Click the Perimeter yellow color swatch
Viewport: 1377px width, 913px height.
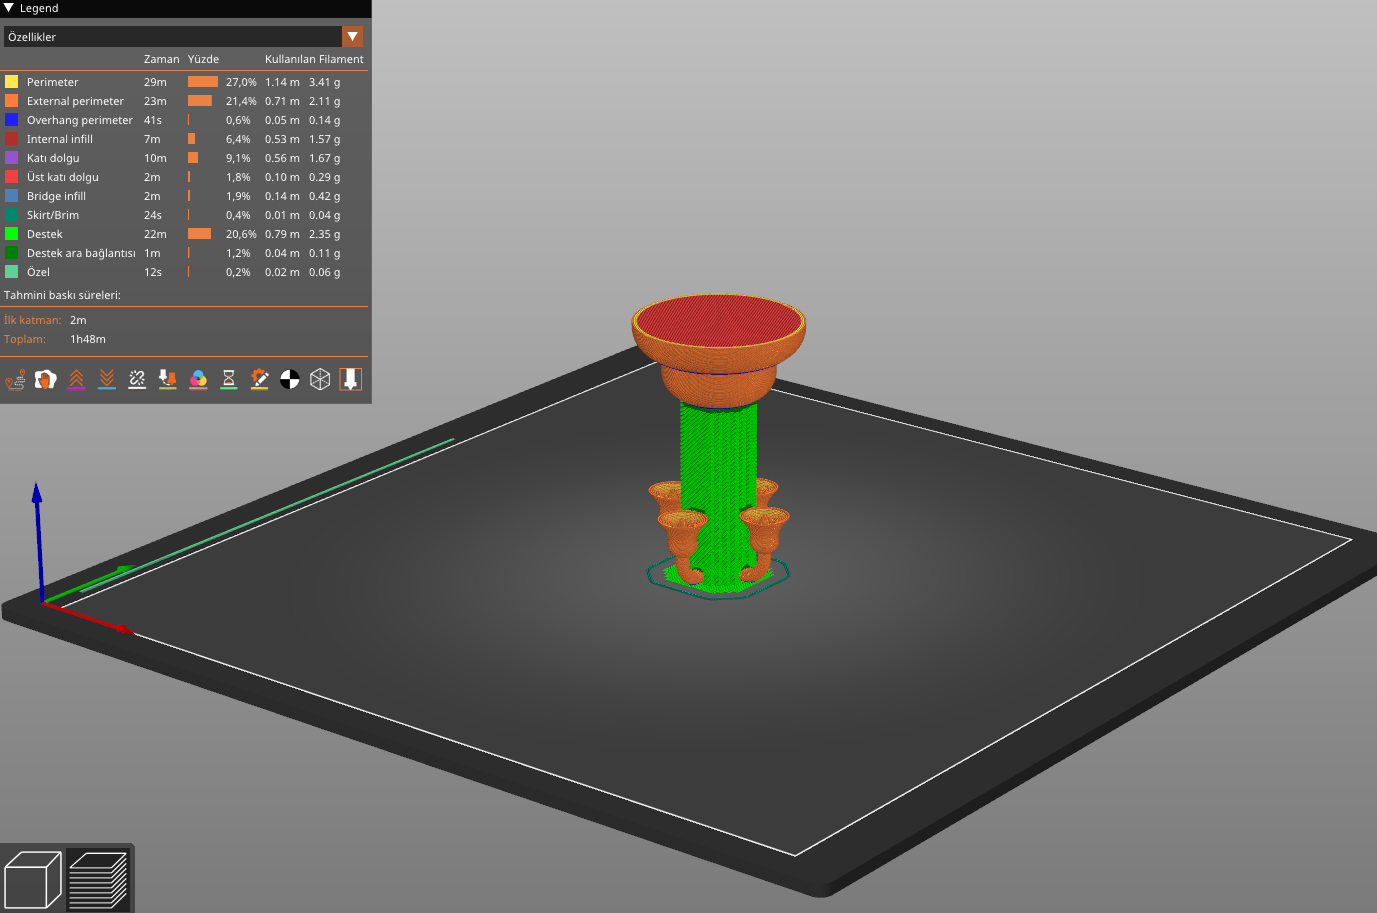[x=11, y=82]
